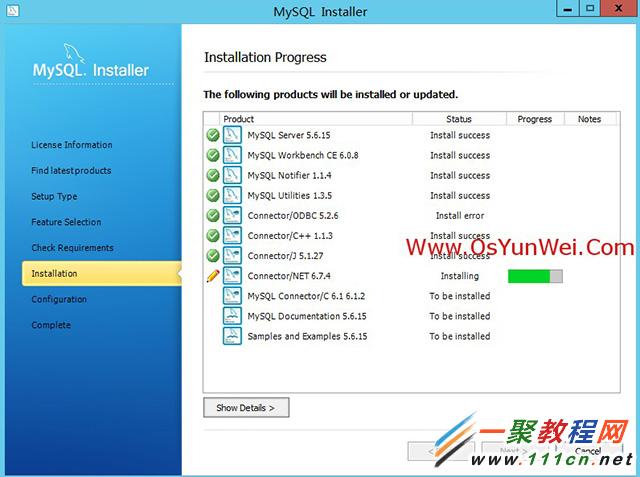Click To be installed status for MySQL Documentation
This screenshot has height=477, width=640.
tap(460, 316)
